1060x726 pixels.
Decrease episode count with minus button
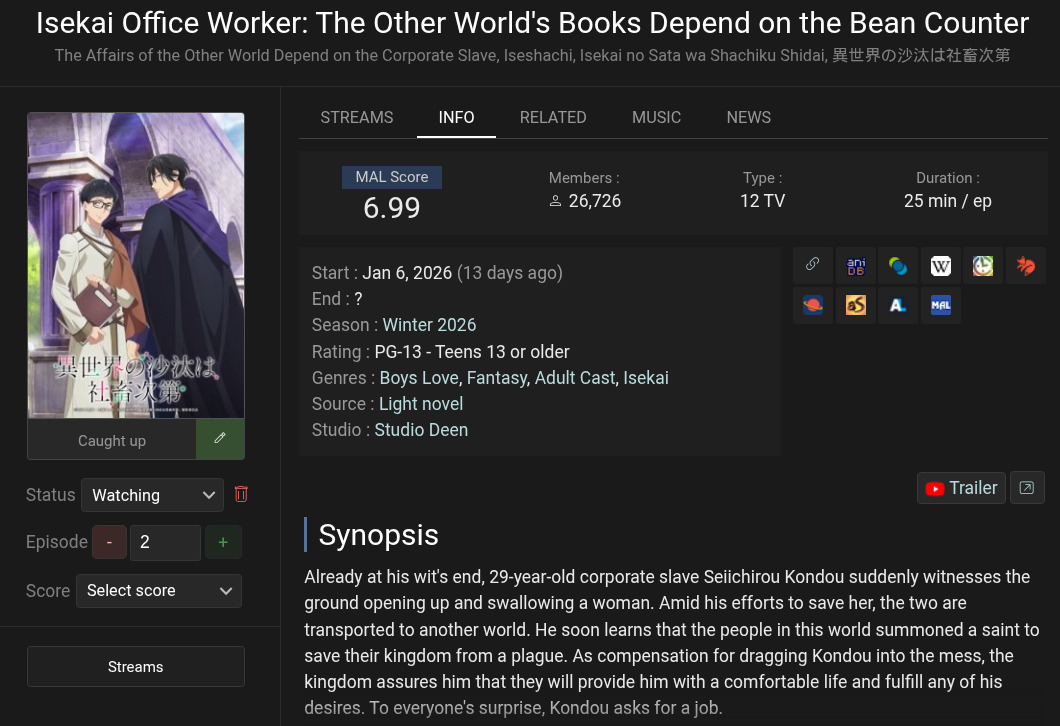click(x=110, y=542)
